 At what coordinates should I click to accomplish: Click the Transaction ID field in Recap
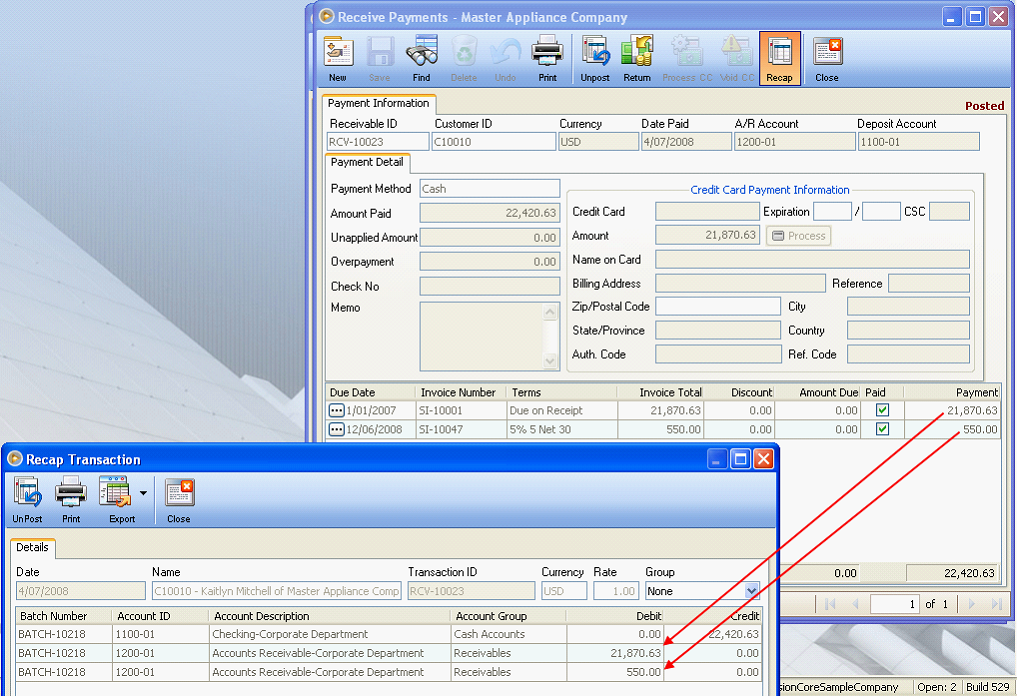click(471, 591)
